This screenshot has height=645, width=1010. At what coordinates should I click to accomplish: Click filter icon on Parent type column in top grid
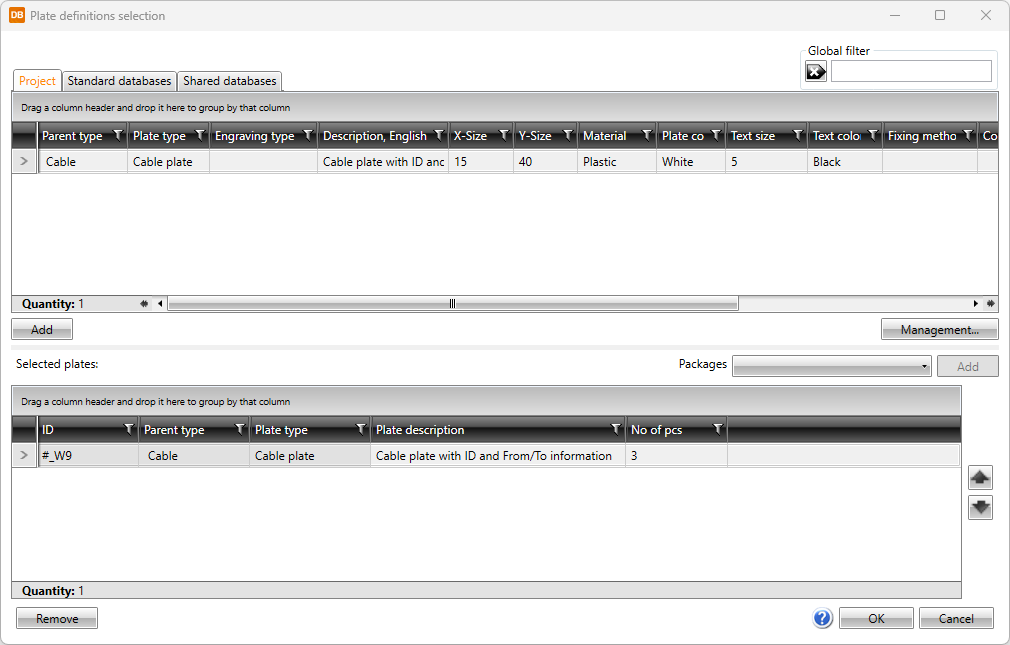click(117, 136)
